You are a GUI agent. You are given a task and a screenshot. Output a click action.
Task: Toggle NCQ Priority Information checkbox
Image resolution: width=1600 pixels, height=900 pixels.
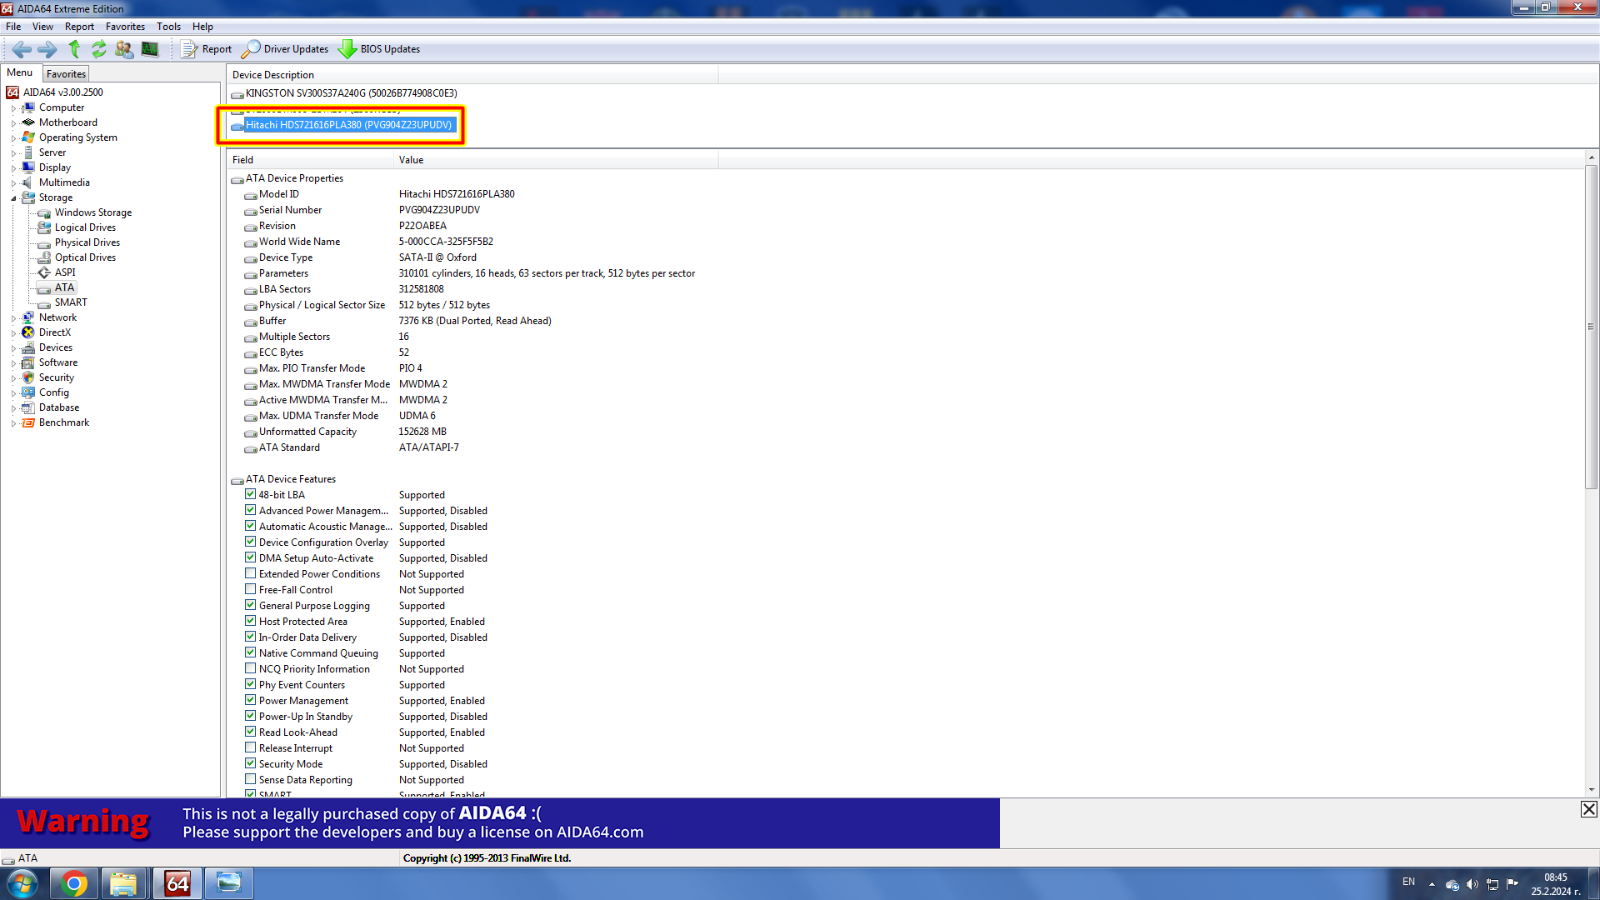click(250, 669)
